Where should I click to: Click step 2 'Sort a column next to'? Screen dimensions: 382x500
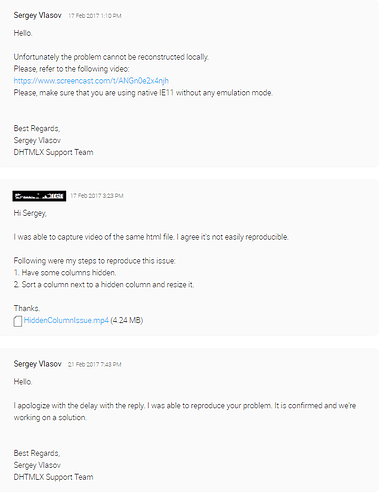[x=104, y=285]
